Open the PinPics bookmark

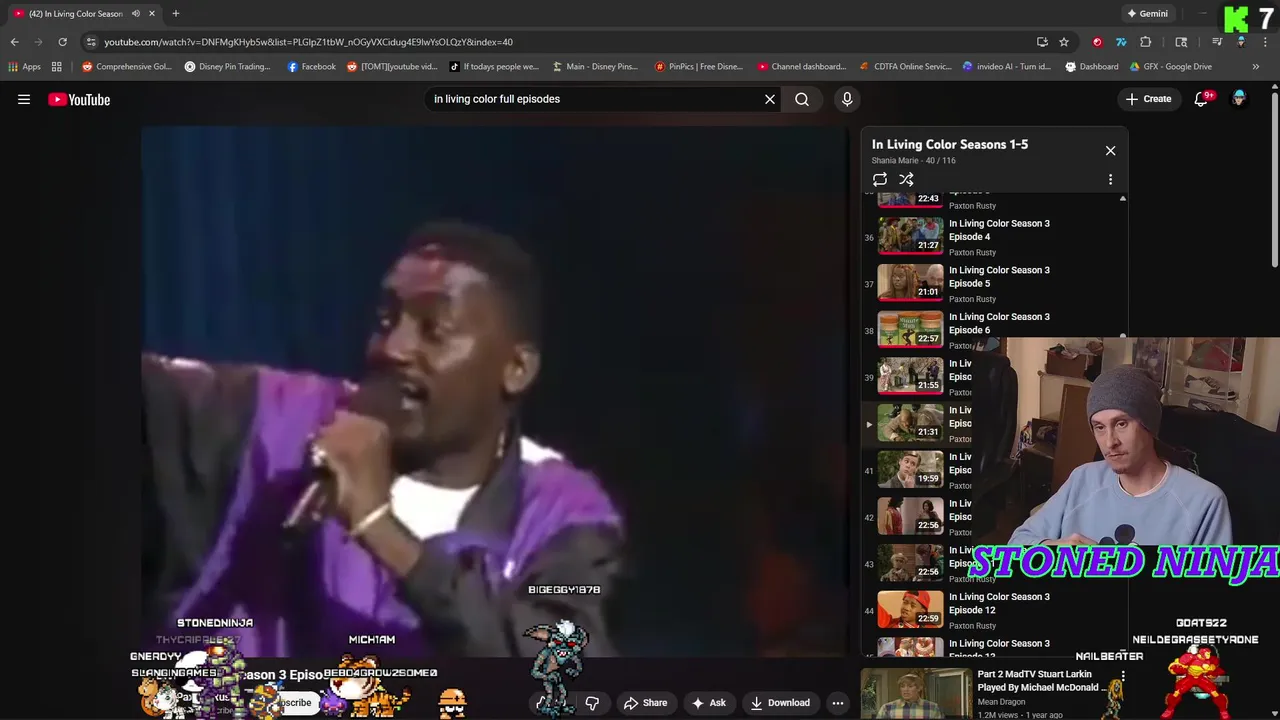[x=698, y=67]
